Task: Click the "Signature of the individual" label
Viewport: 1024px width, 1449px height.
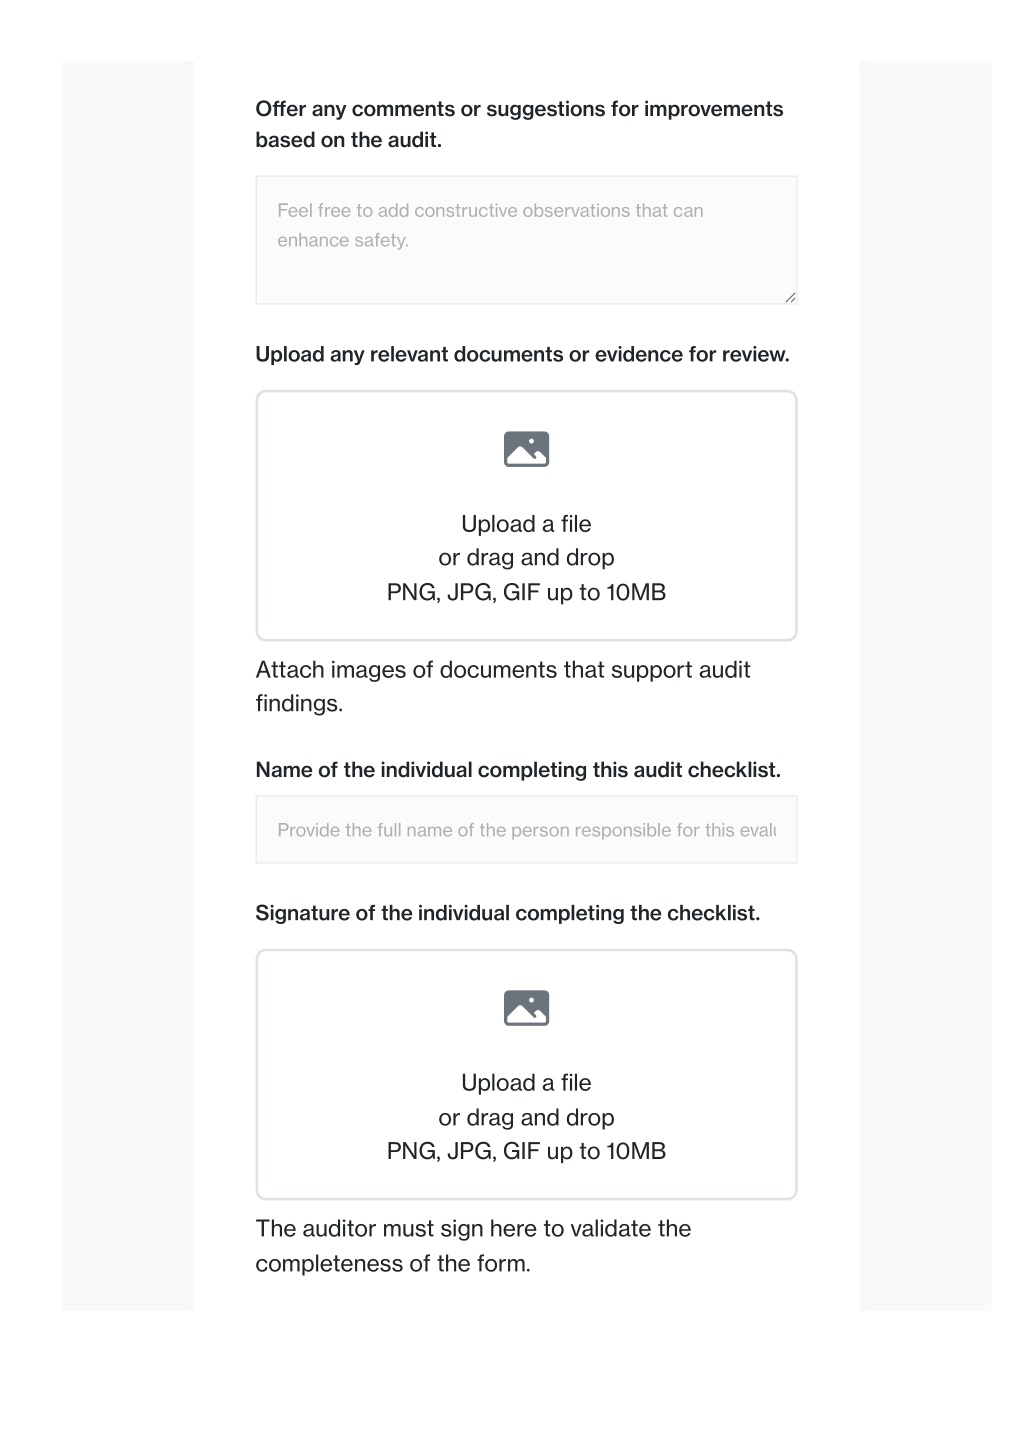Action: 507,913
